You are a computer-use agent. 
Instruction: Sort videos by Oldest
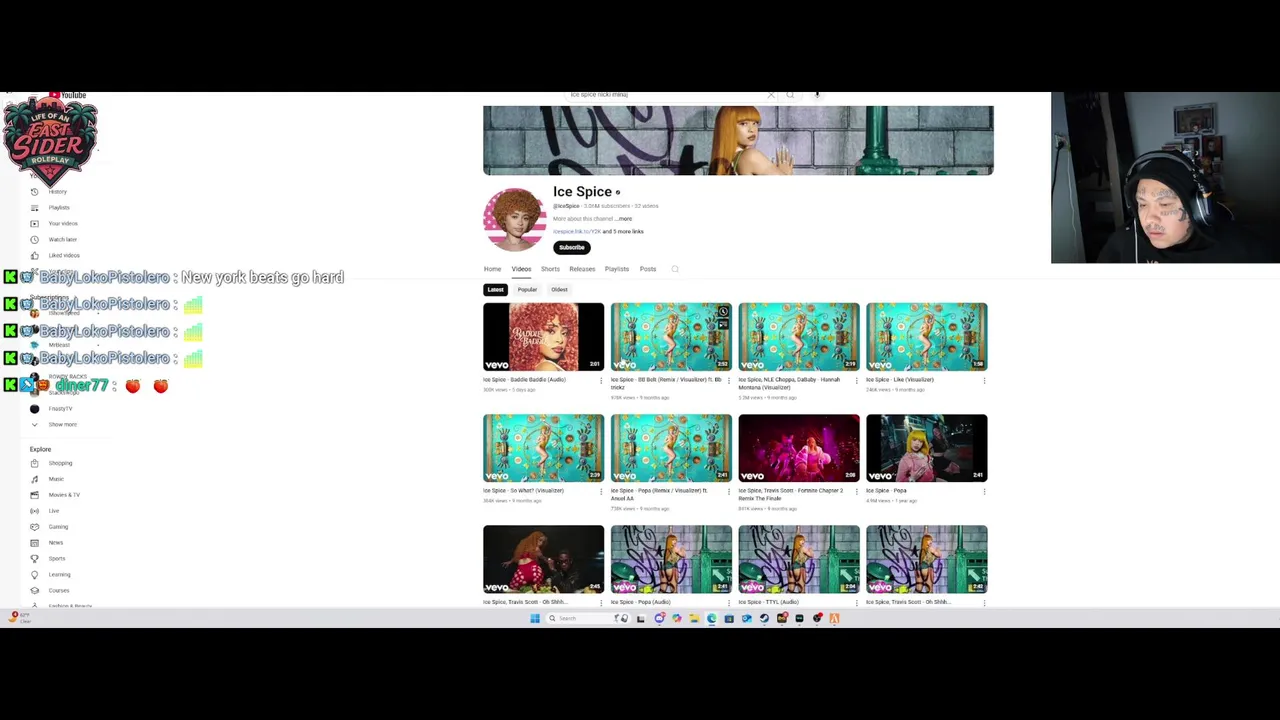tap(559, 290)
